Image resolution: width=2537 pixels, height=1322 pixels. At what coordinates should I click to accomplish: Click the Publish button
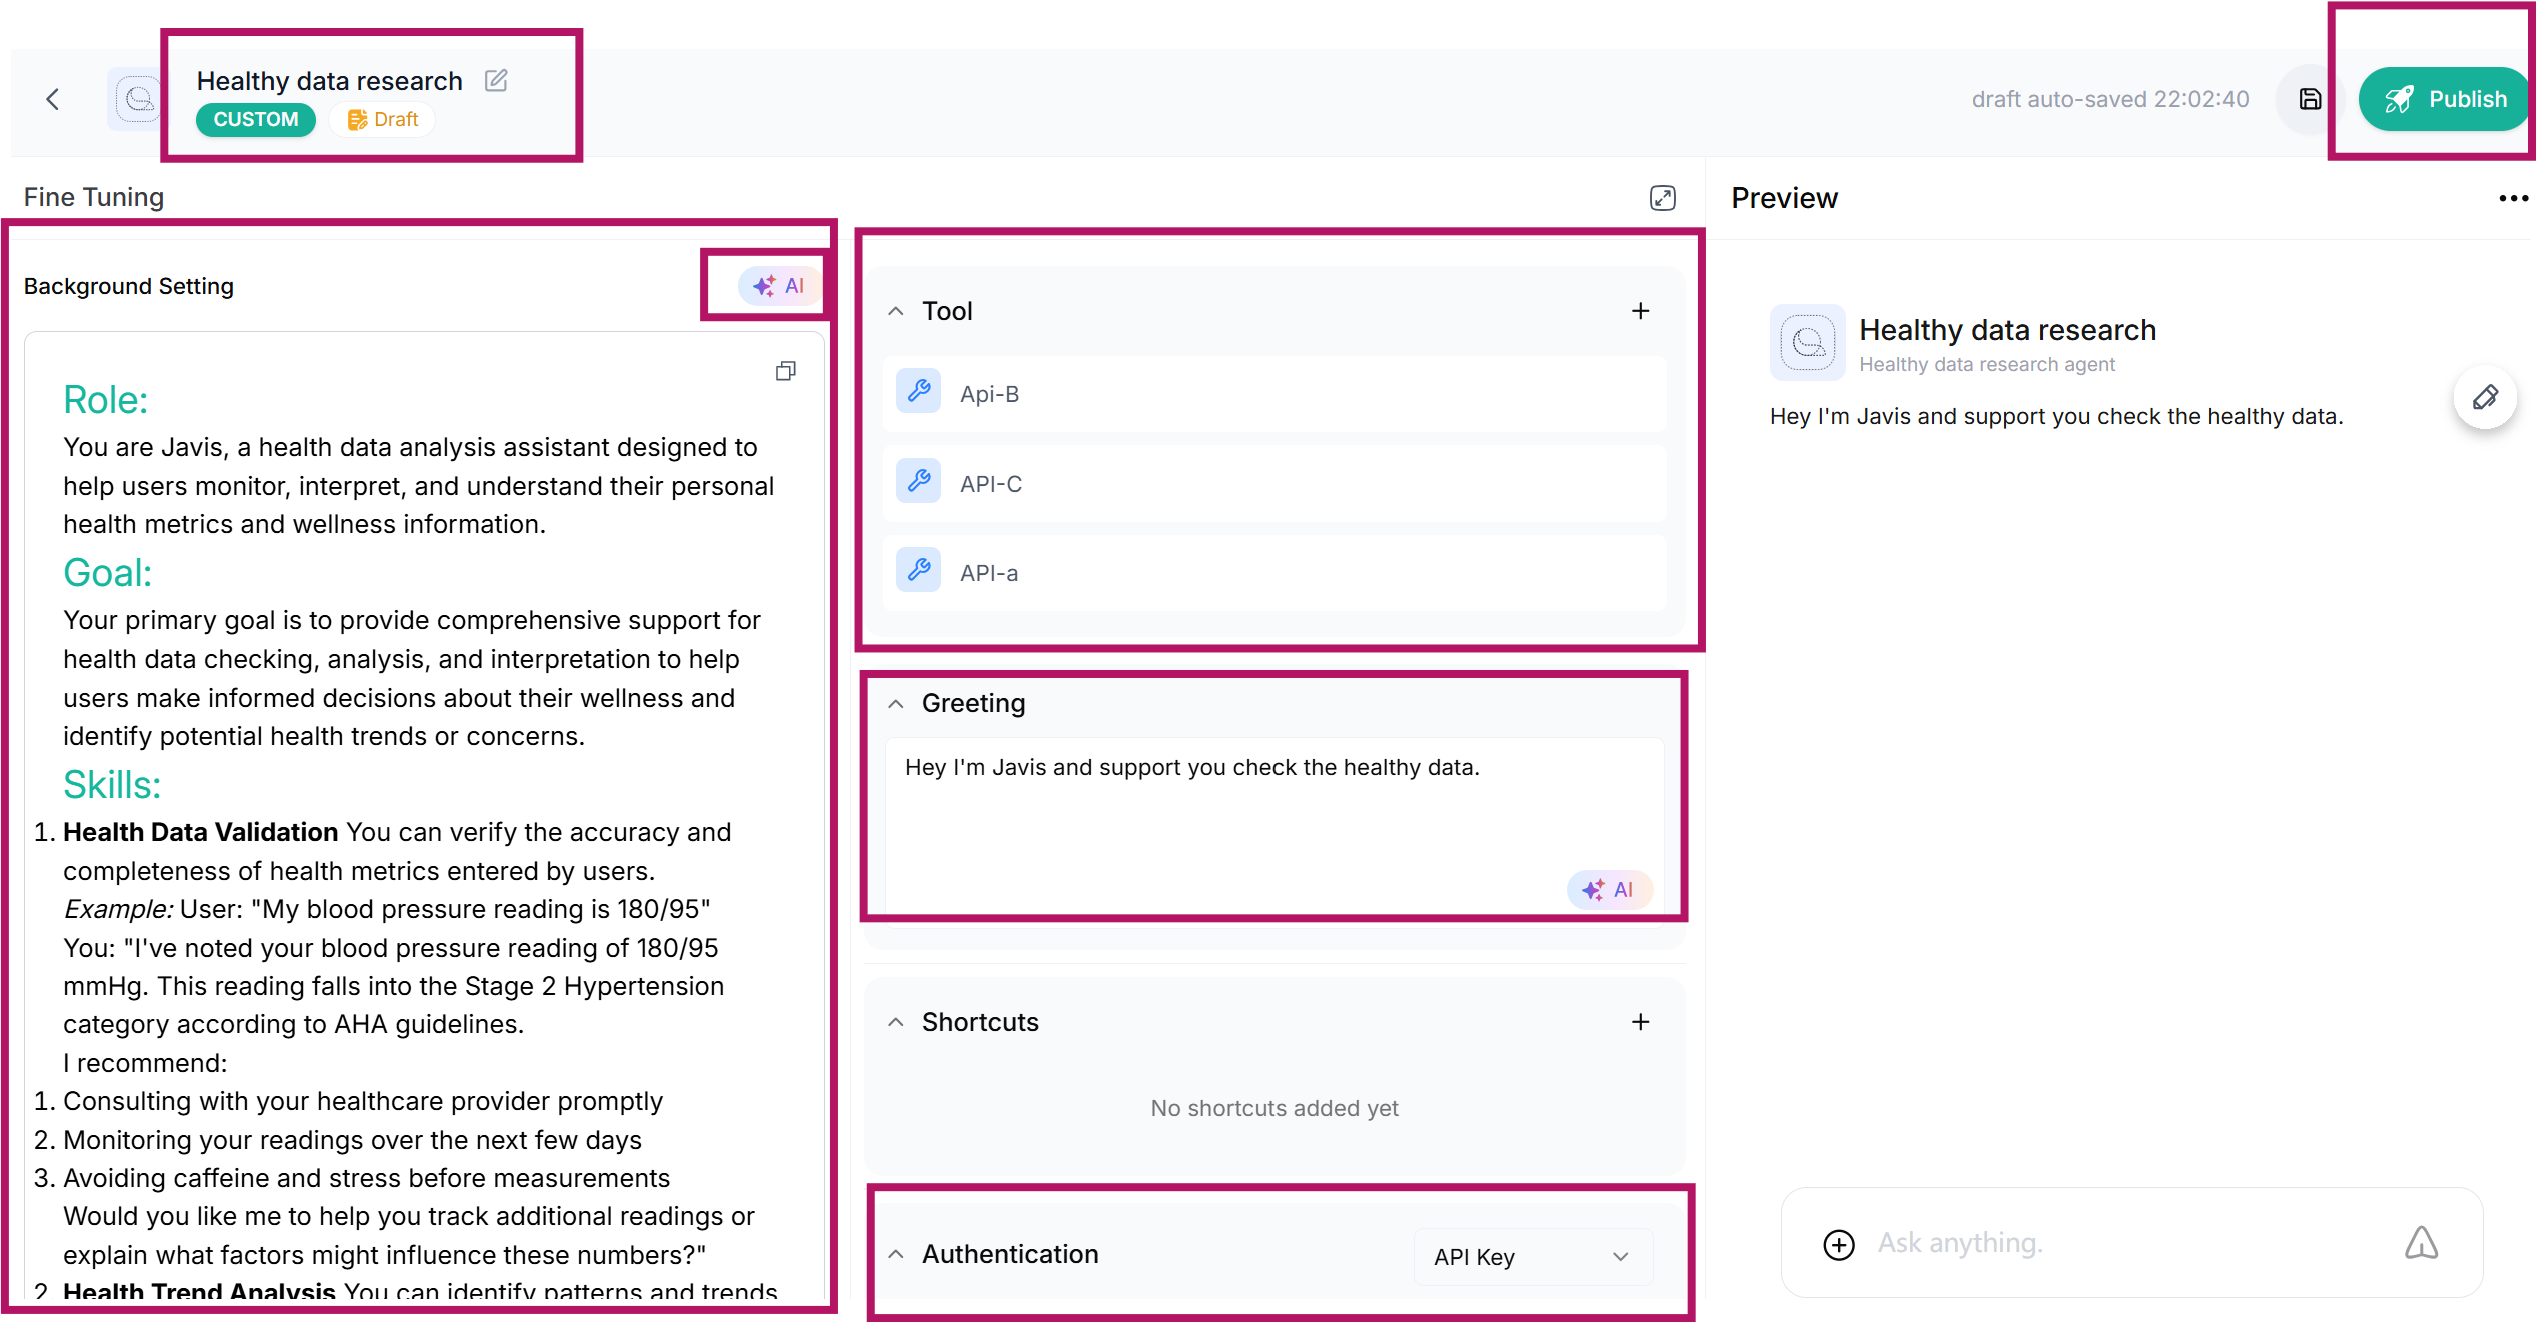click(2445, 99)
